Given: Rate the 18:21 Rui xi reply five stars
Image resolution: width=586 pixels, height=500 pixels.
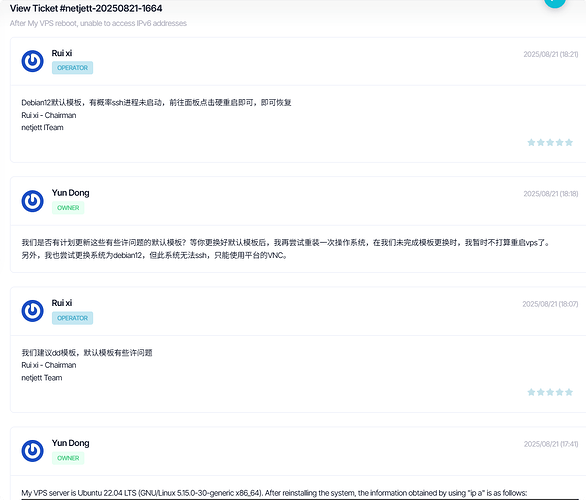Looking at the screenshot, I should coord(569,142).
